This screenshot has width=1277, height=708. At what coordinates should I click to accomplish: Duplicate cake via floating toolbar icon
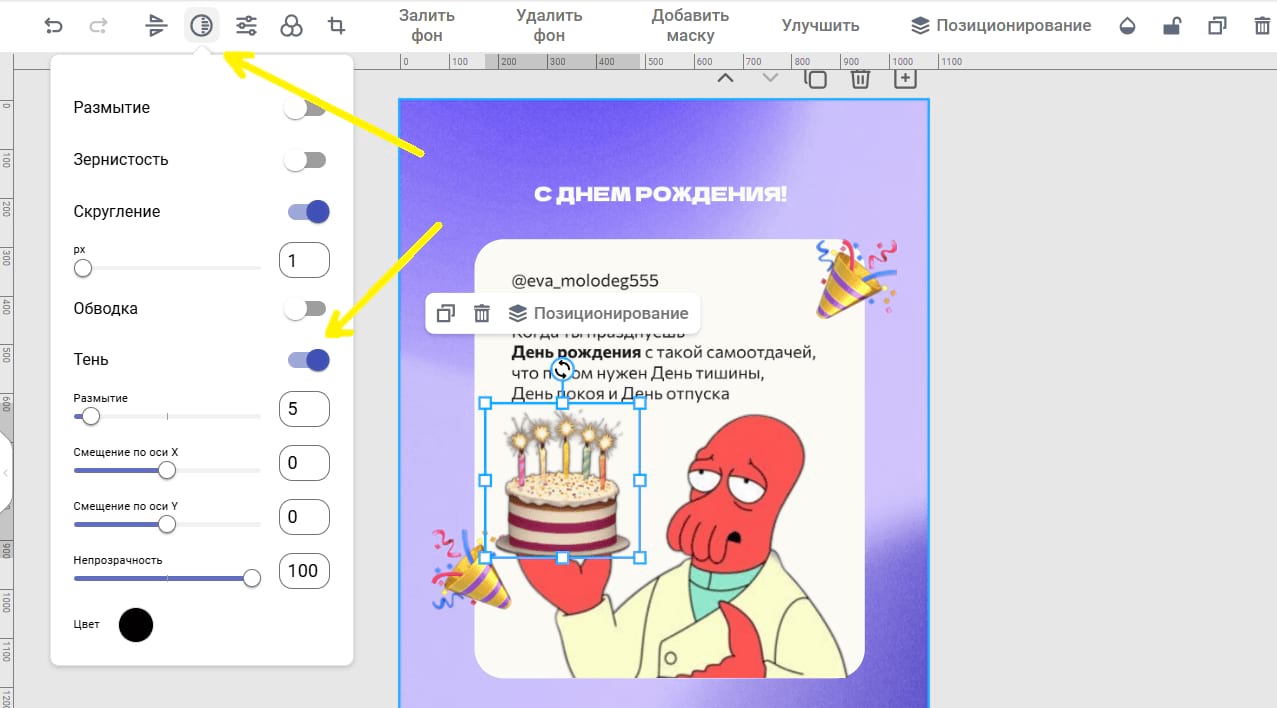pyautogui.click(x=446, y=313)
